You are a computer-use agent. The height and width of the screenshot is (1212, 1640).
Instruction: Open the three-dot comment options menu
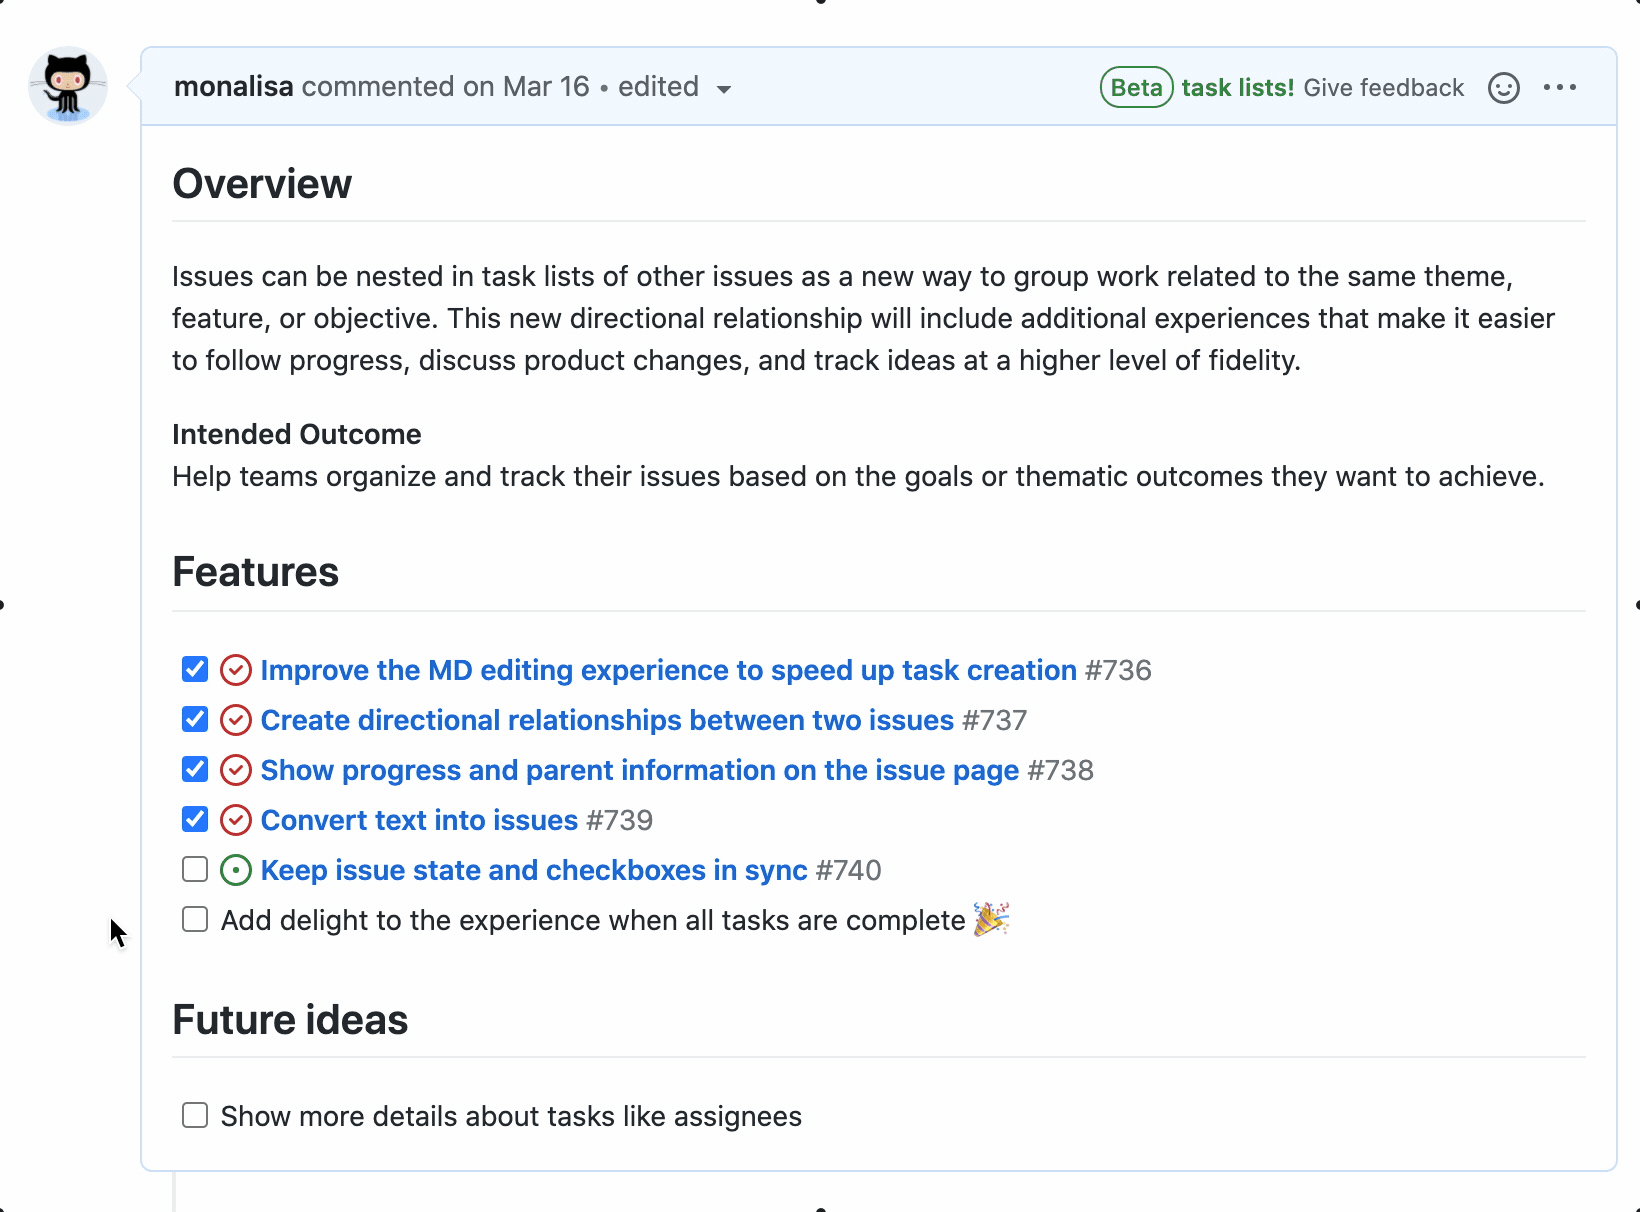click(1559, 88)
